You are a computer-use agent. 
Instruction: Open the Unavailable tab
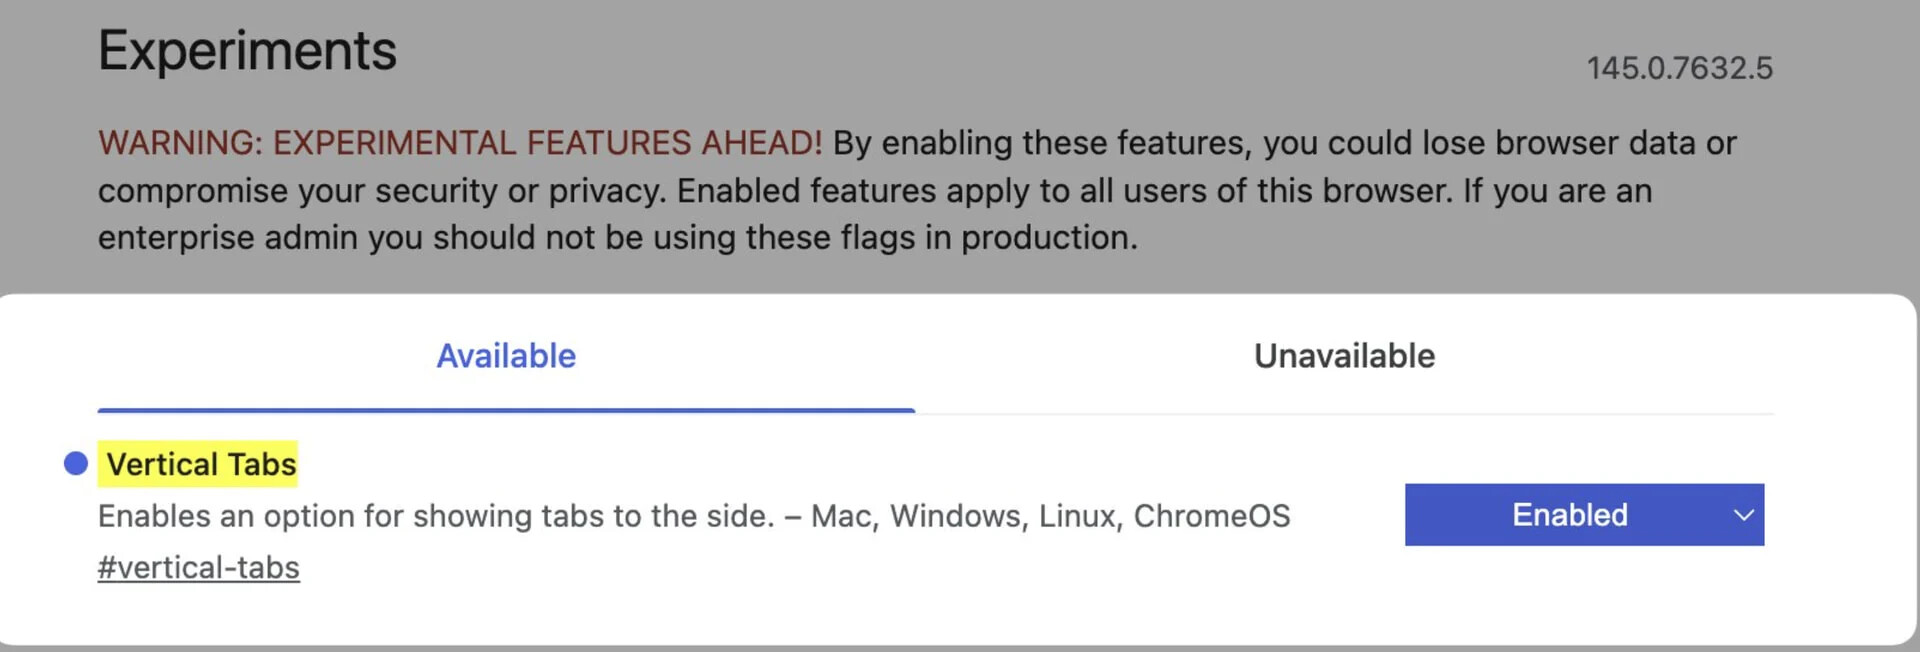[1344, 356]
